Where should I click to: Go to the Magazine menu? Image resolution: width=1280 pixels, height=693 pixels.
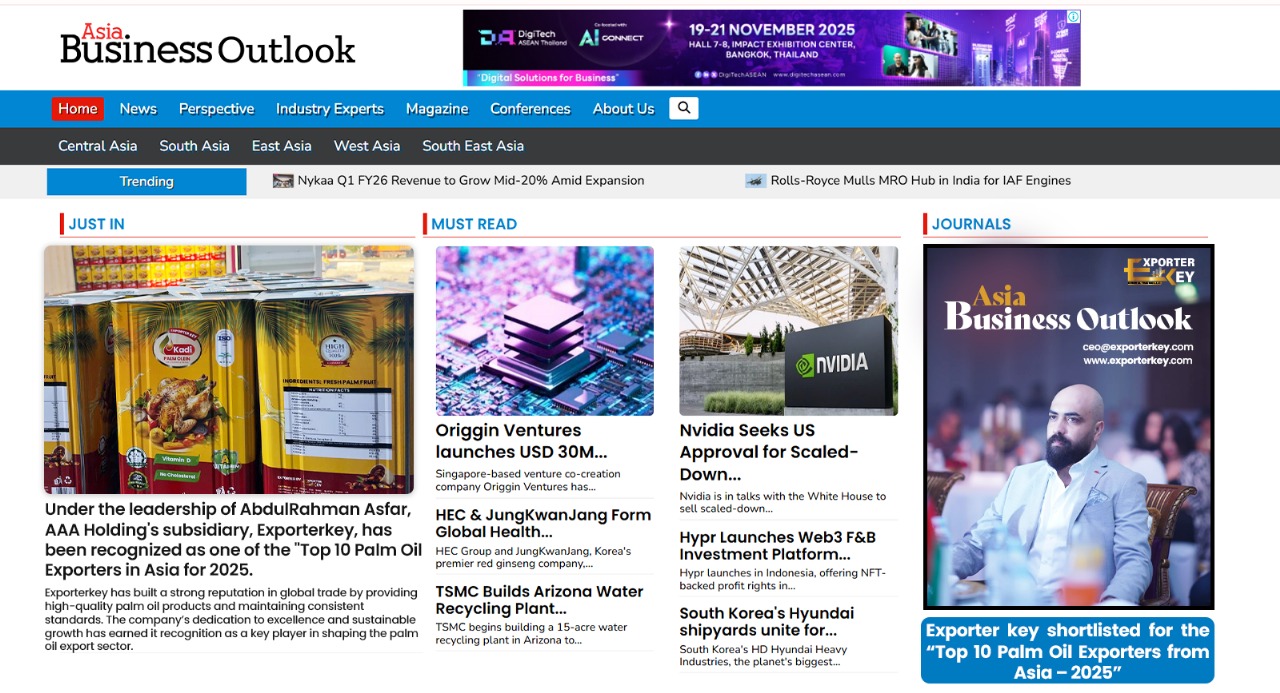pos(437,109)
